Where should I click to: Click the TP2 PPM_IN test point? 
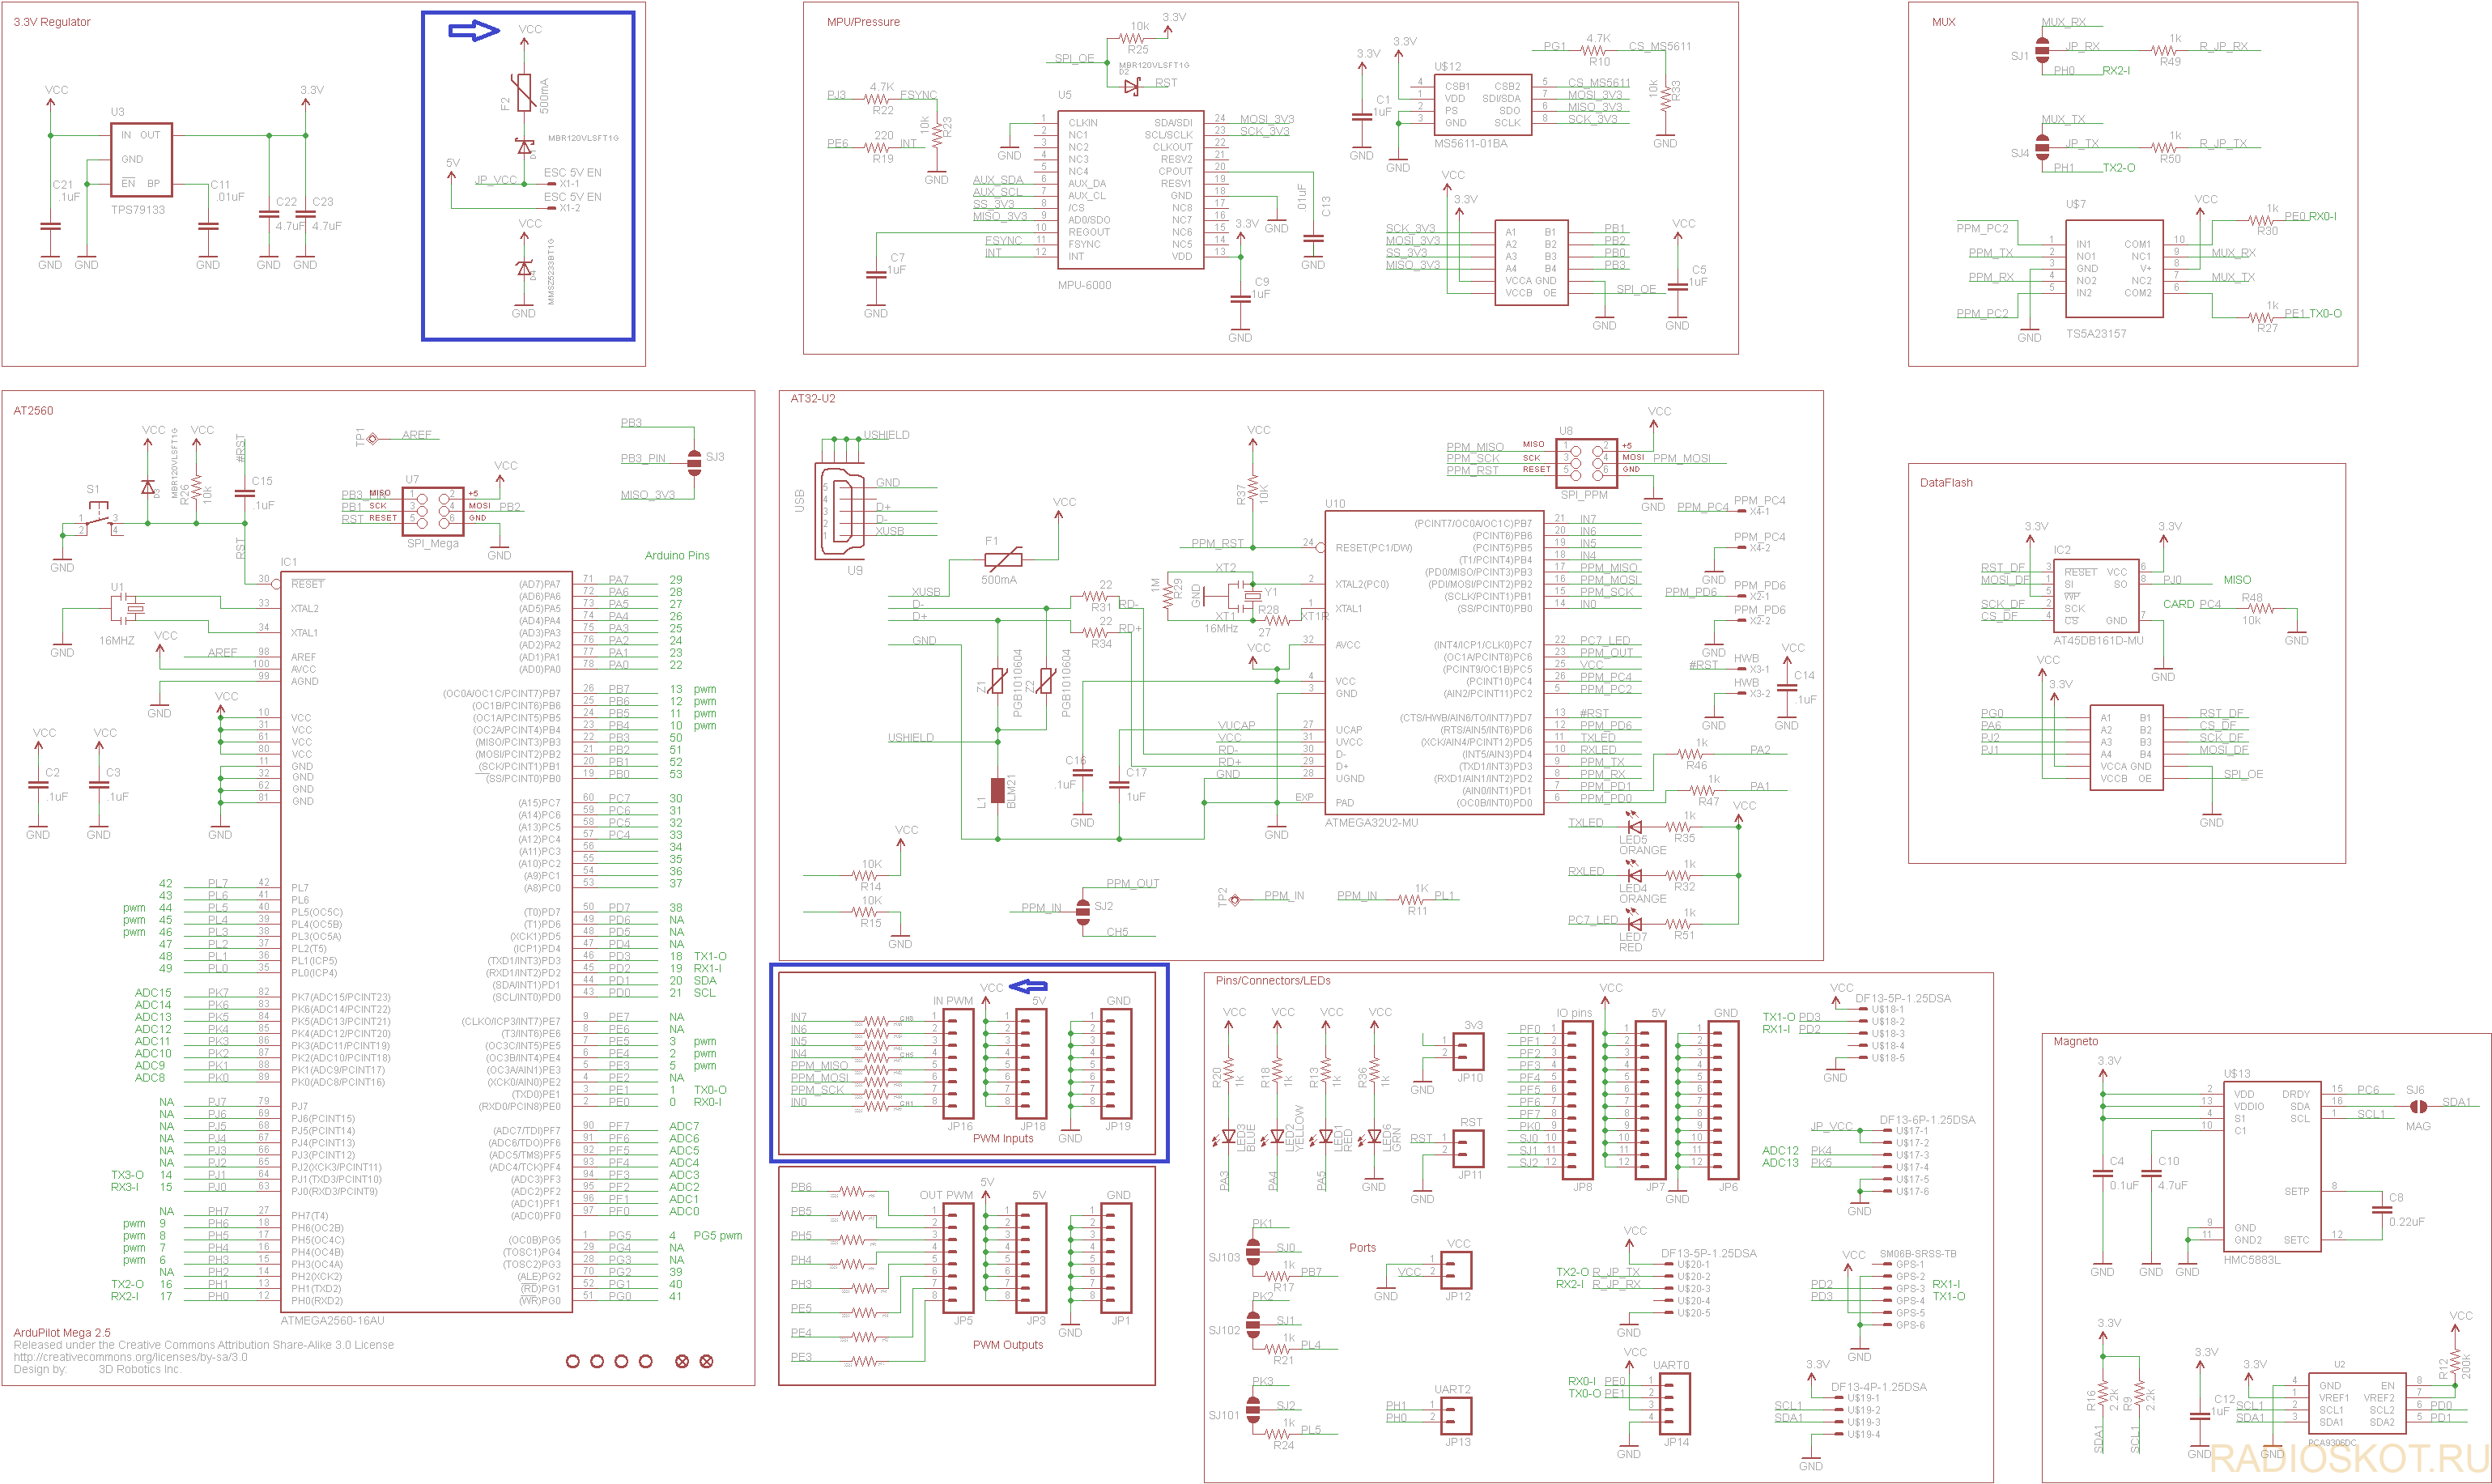1234,899
